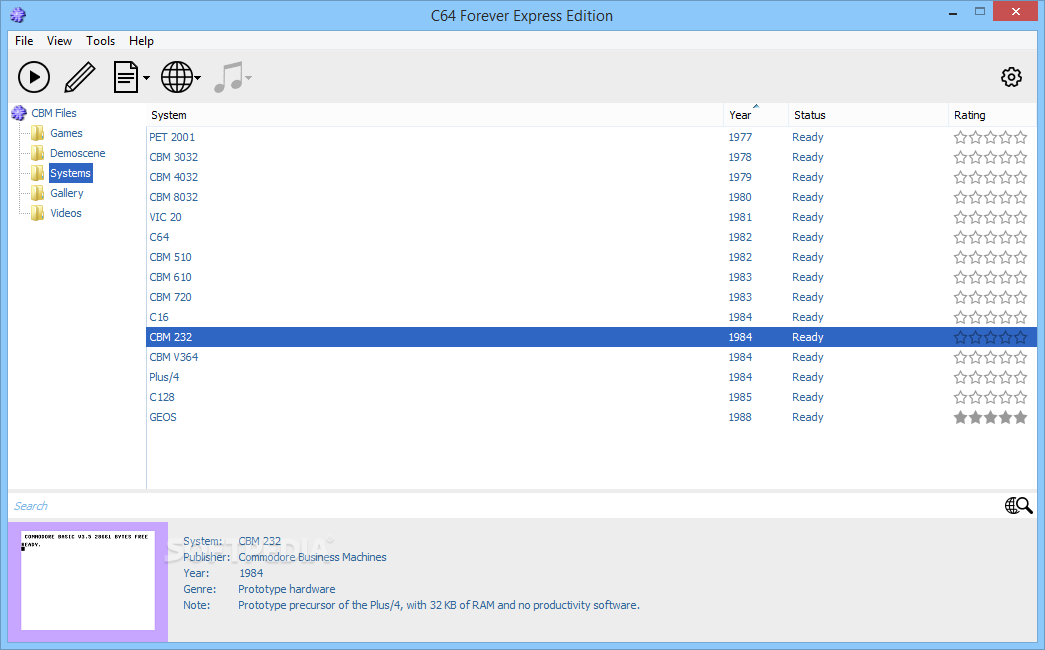Viewport: 1045px width, 650px height.
Task: Select the CBM 720 row
Action: (591, 297)
